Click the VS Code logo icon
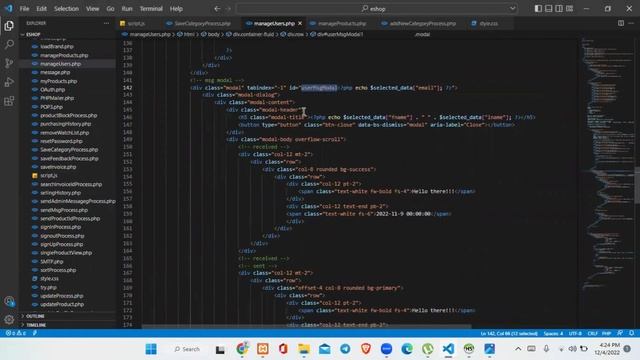640x360 pixels. coord(9,8)
